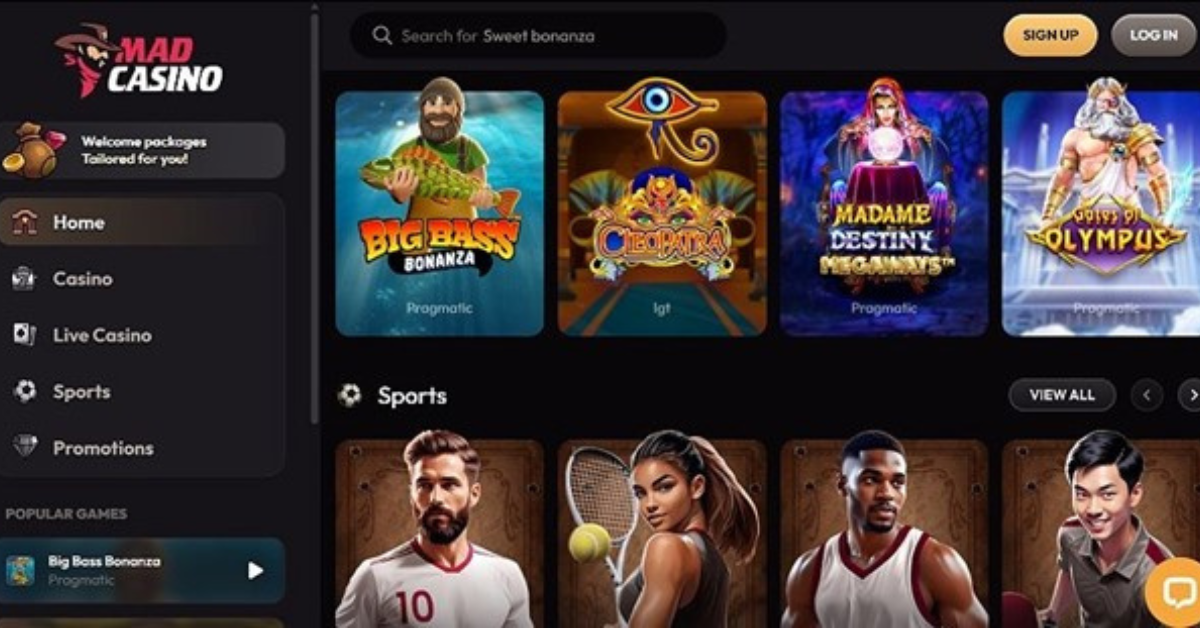
Task: Click the Live Casino cards icon
Action: [24, 335]
